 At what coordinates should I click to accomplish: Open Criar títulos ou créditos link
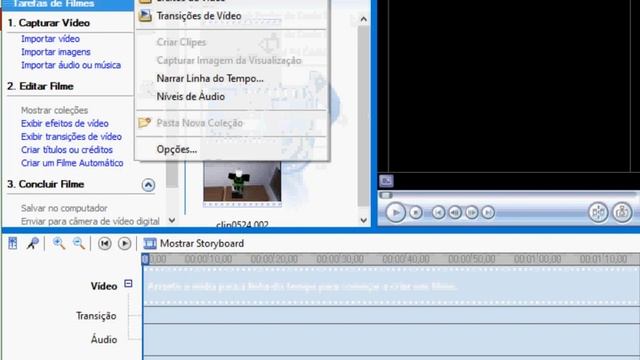[x=67, y=150]
